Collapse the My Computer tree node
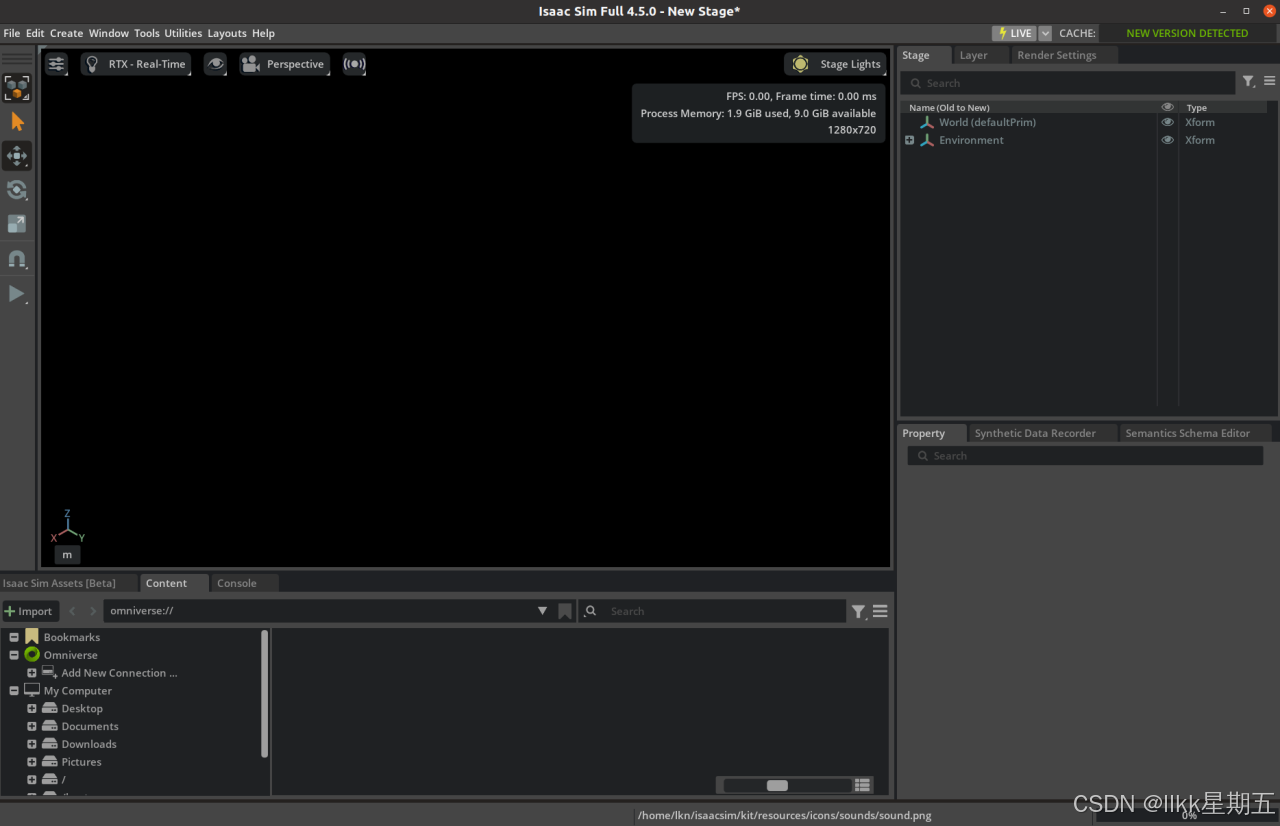 14,691
